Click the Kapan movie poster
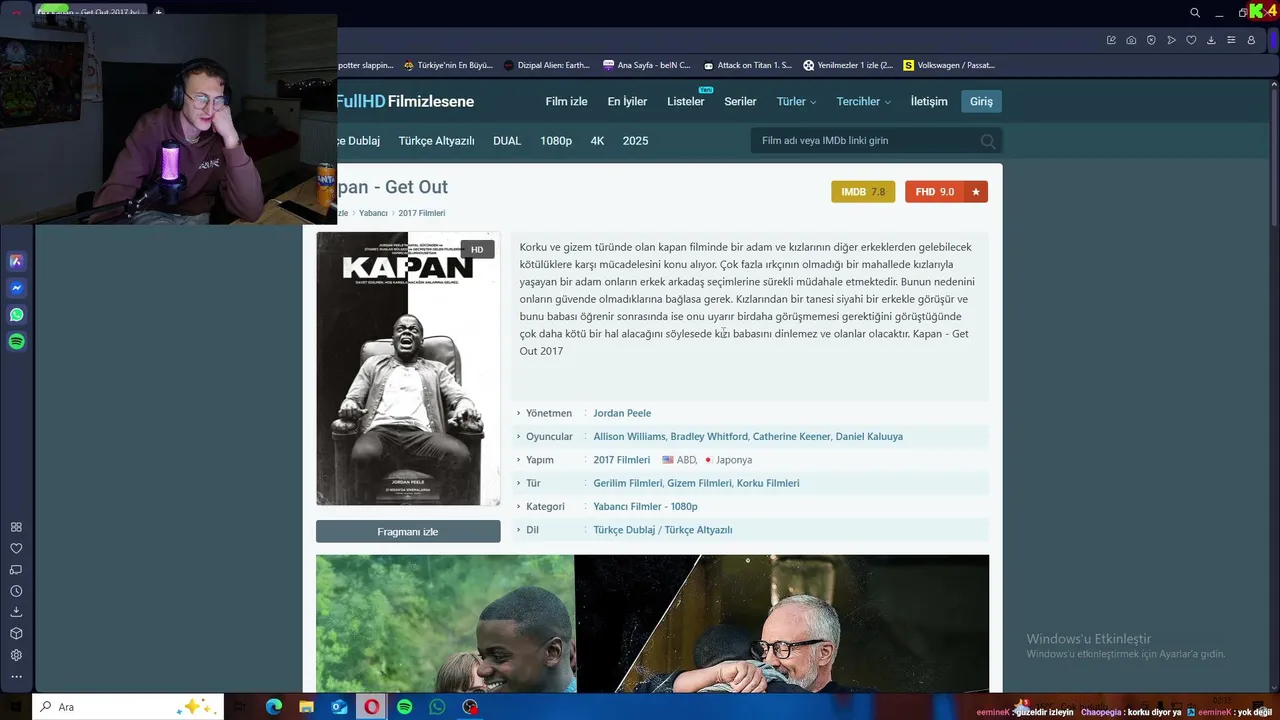Screen dimensions: 1280x720 point(408,369)
